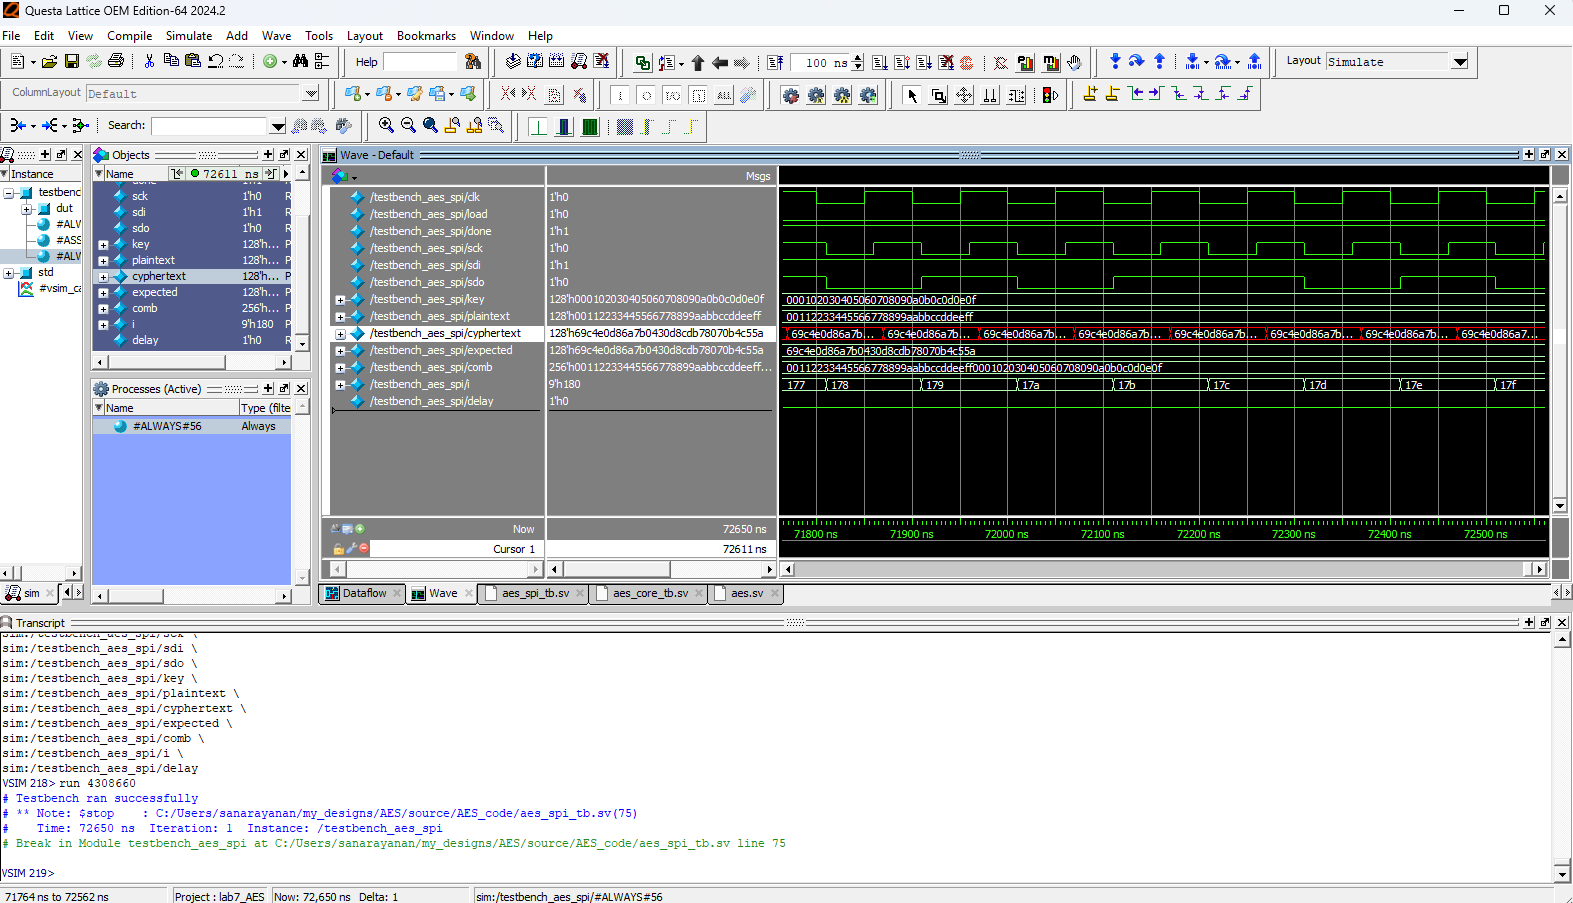The height and width of the screenshot is (903, 1573).
Task: Click the red Break simulation icon
Action: pos(967,62)
